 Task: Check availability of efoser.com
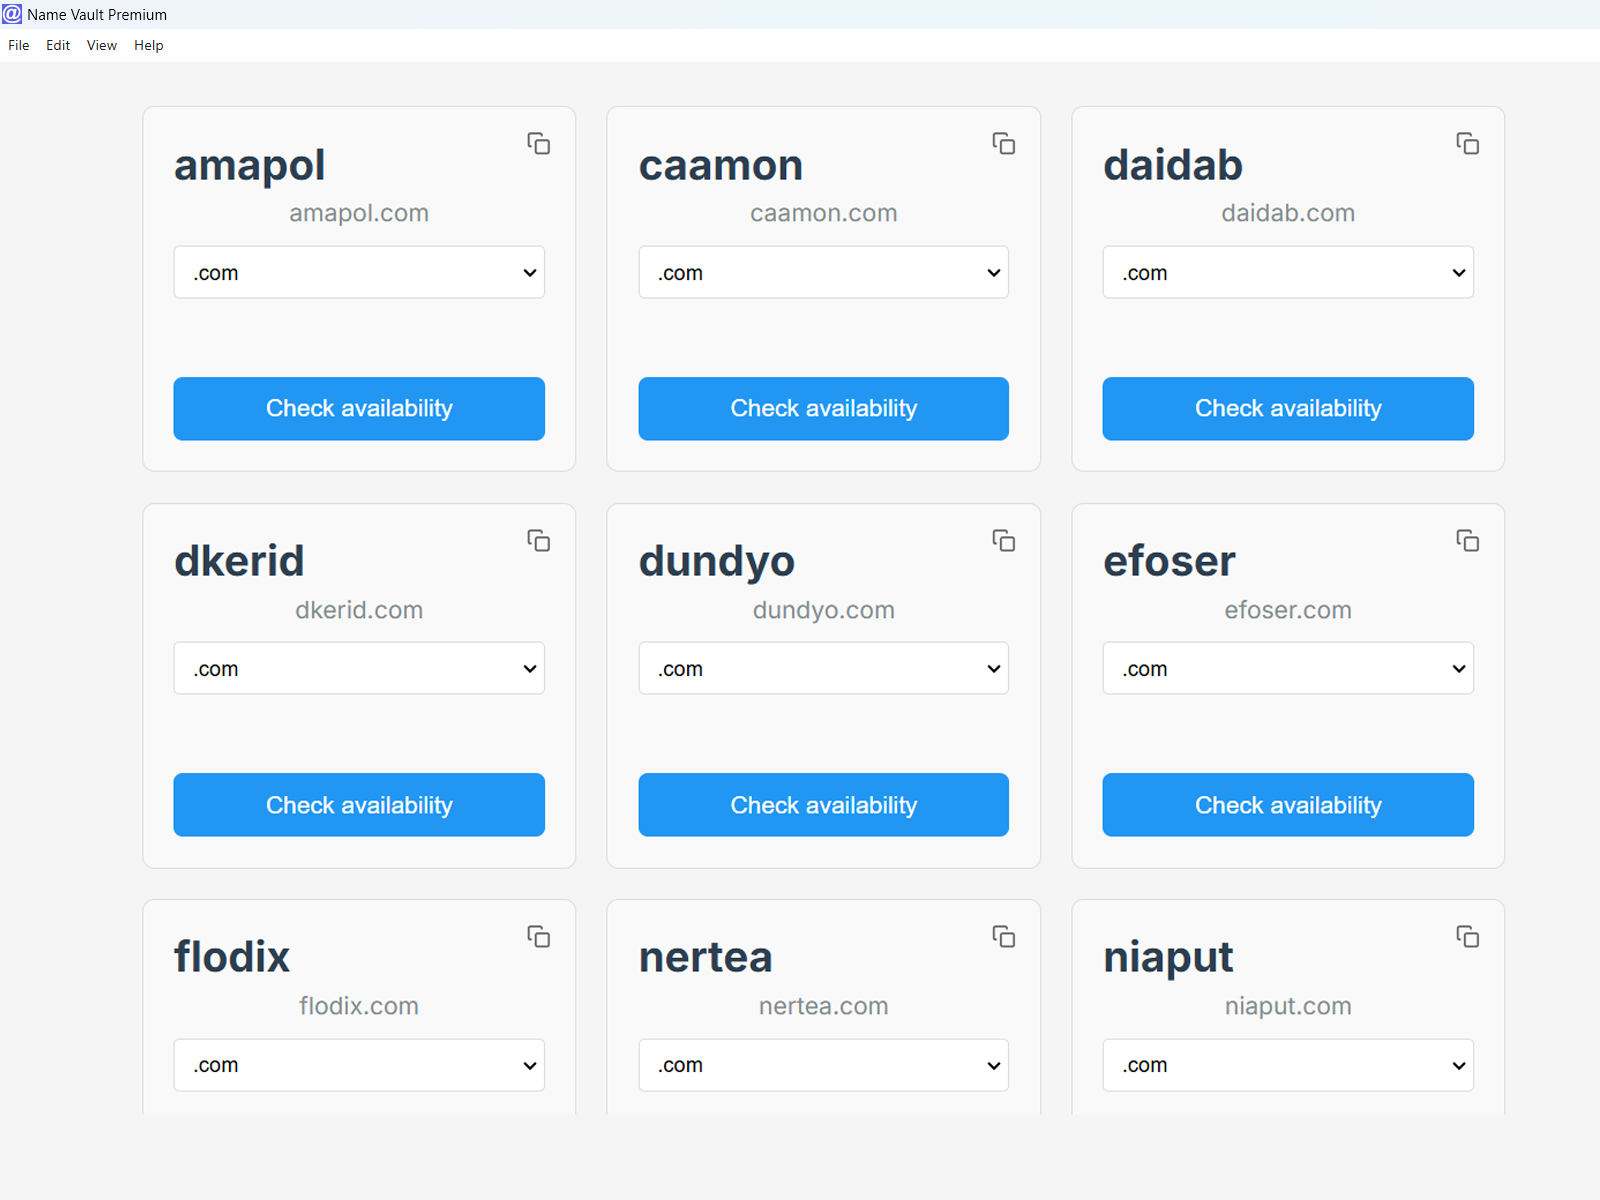(1288, 805)
